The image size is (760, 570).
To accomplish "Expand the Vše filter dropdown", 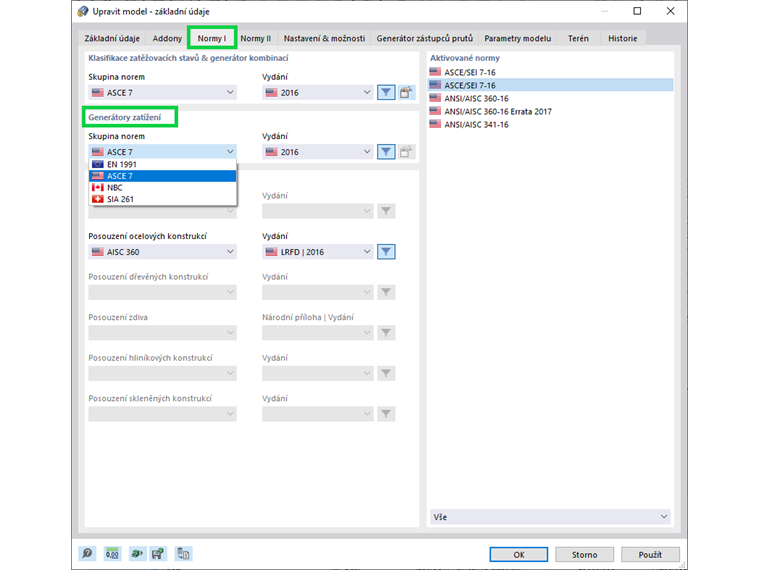I will pos(550,517).
